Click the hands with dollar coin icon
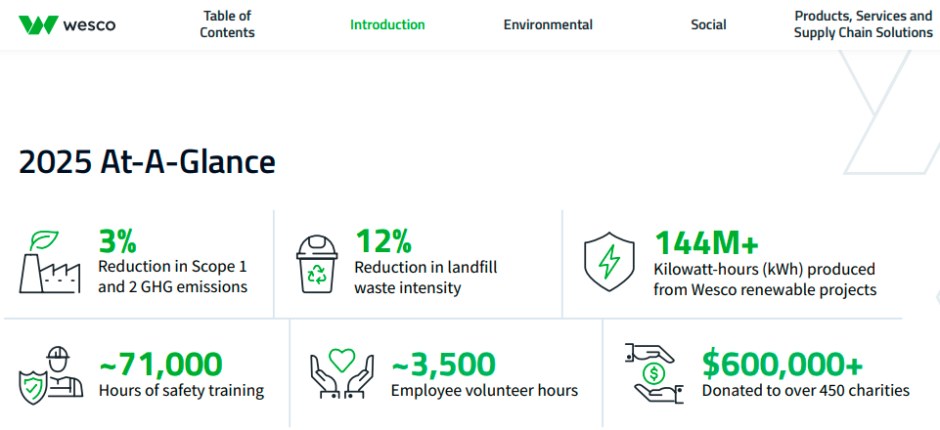Image resolution: width=940 pixels, height=430 pixels. click(655, 373)
